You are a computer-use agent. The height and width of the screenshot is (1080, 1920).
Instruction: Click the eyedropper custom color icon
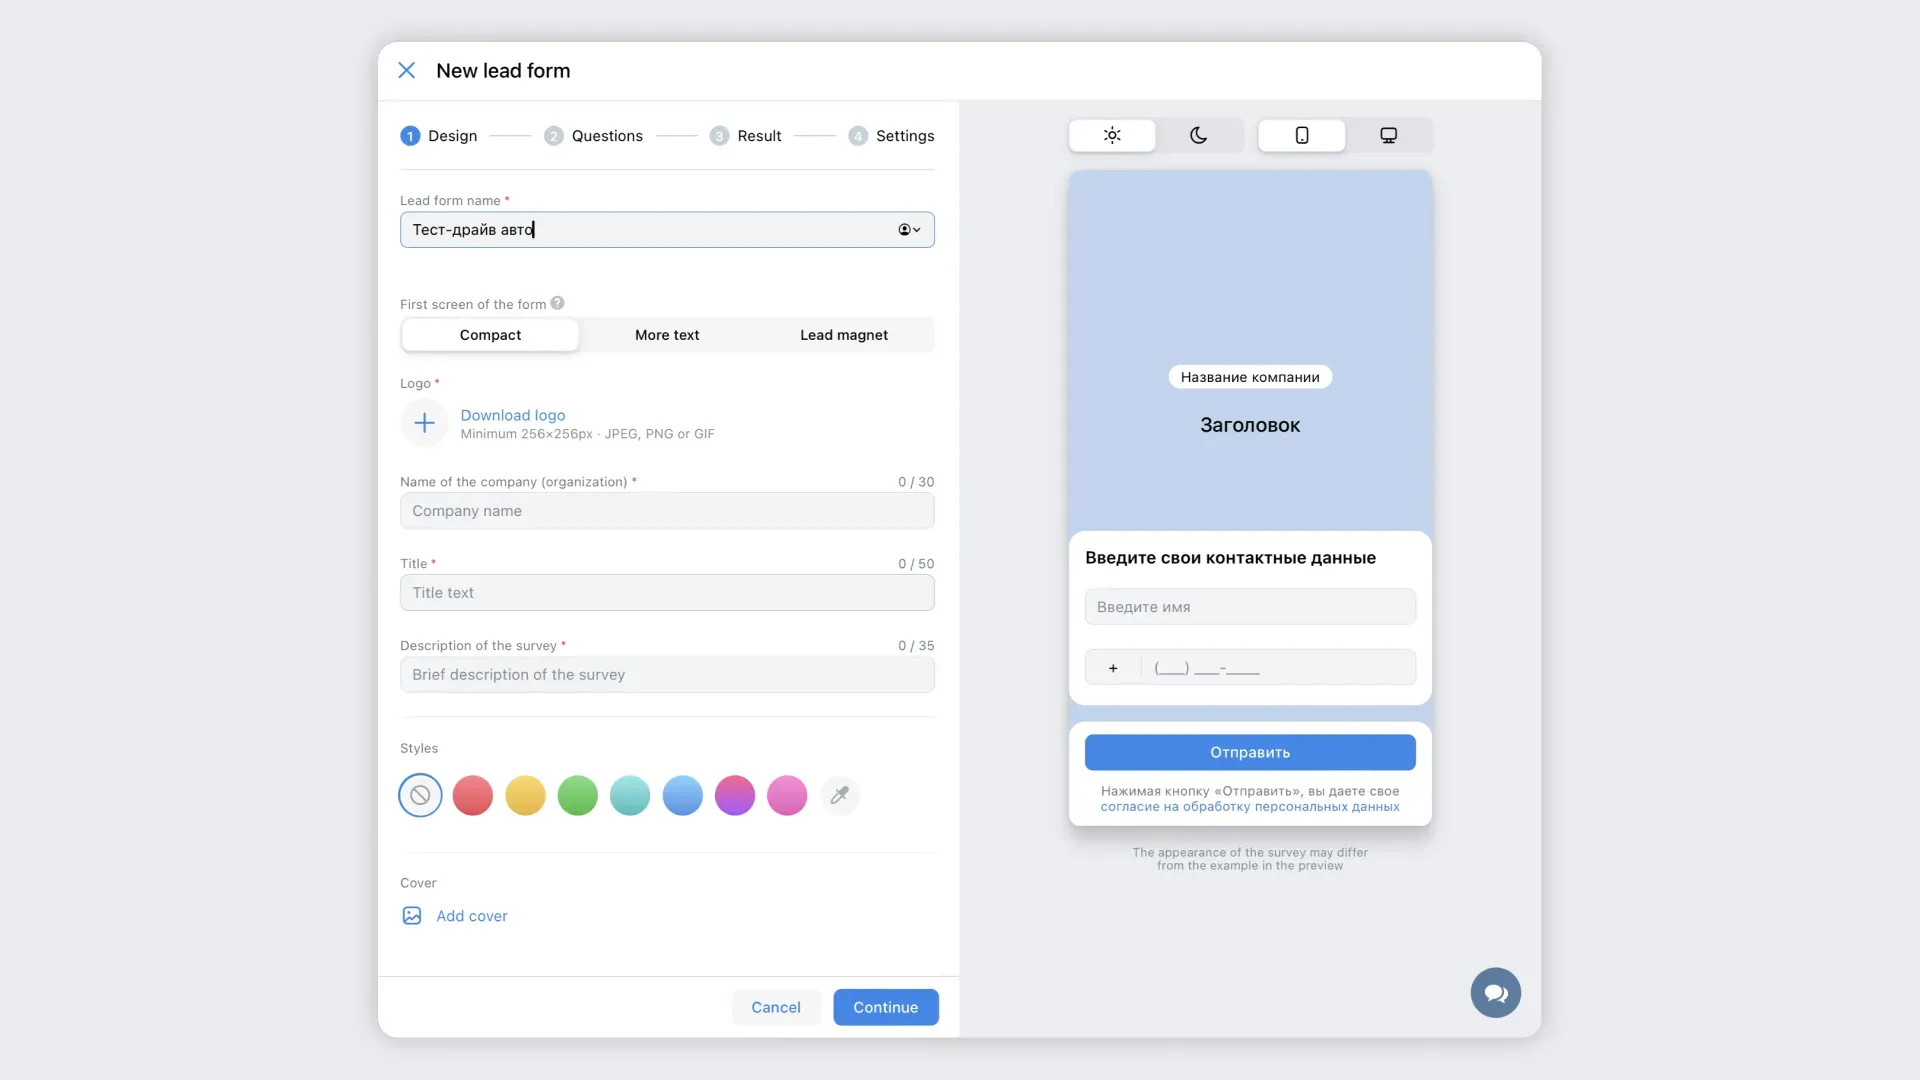[x=839, y=795]
